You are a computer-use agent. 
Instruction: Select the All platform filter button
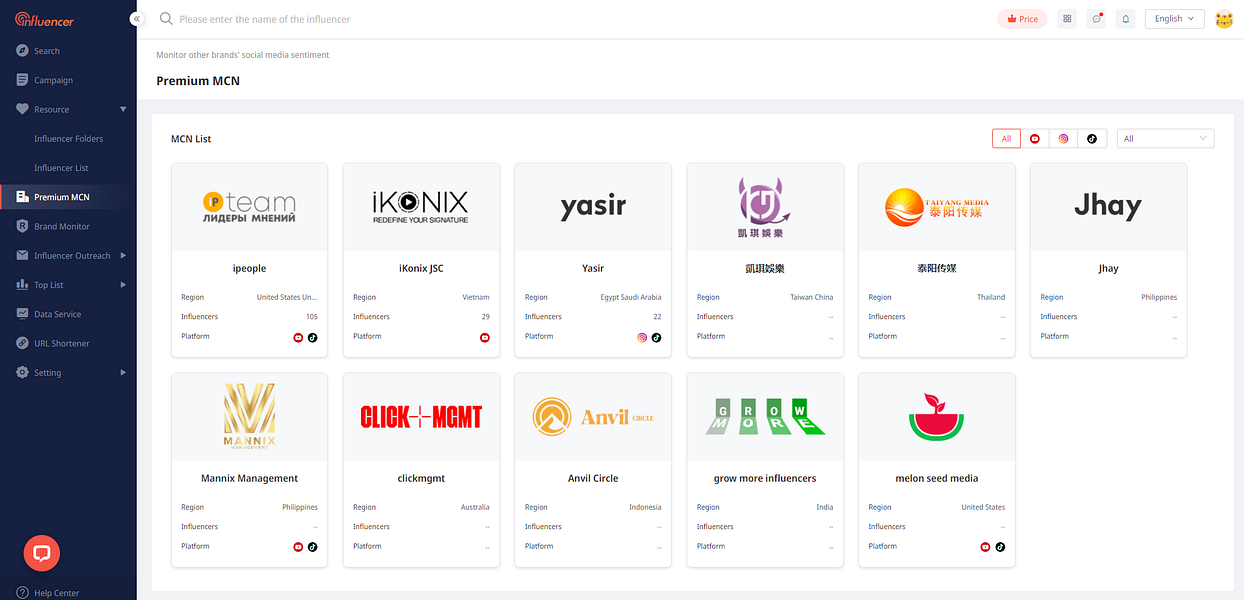point(1006,139)
